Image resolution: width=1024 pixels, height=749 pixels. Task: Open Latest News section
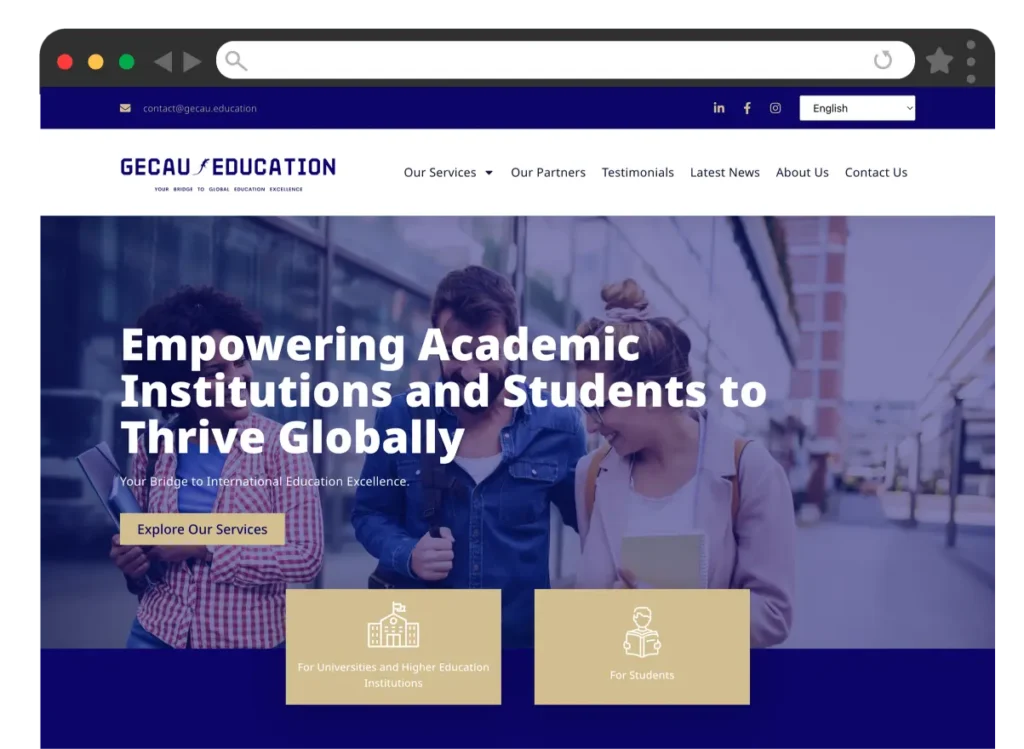point(724,172)
